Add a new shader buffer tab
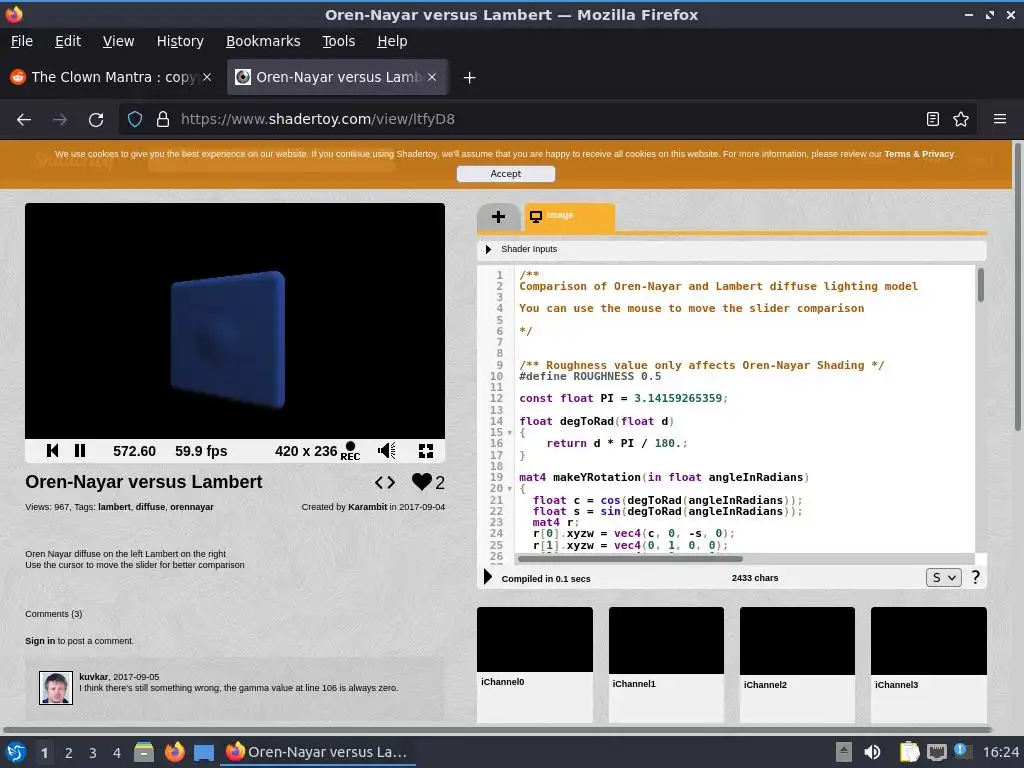This screenshot has height=768, width=1024. [498, 217]
